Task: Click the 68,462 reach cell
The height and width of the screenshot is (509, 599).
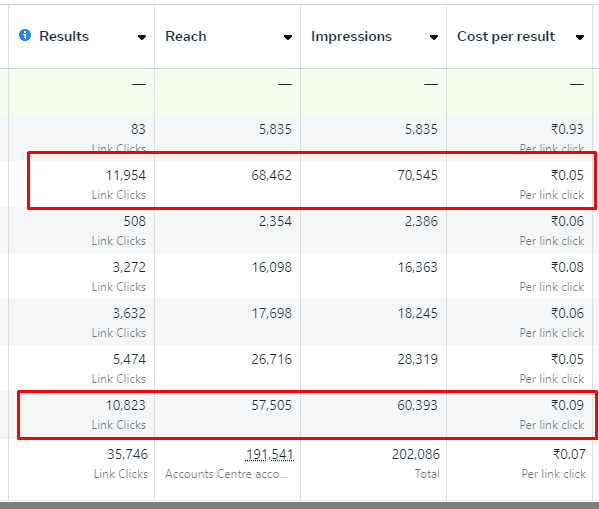Action: click(228, 184)
